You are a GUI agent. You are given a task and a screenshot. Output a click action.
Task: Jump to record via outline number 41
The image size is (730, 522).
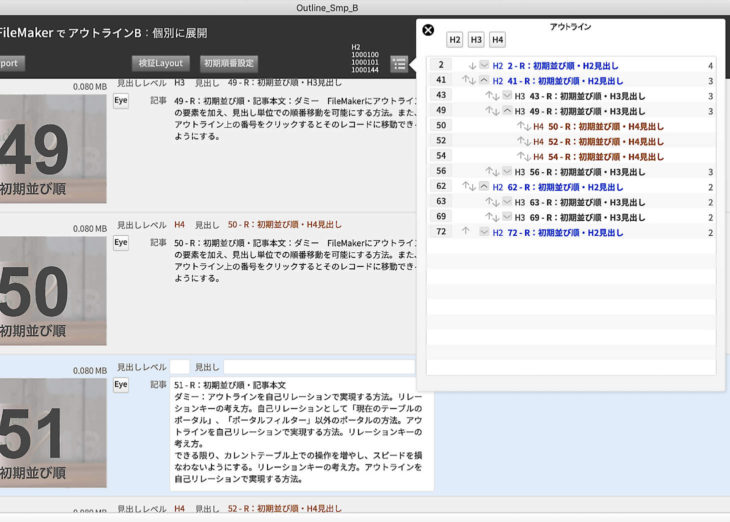tap(441, 80)
